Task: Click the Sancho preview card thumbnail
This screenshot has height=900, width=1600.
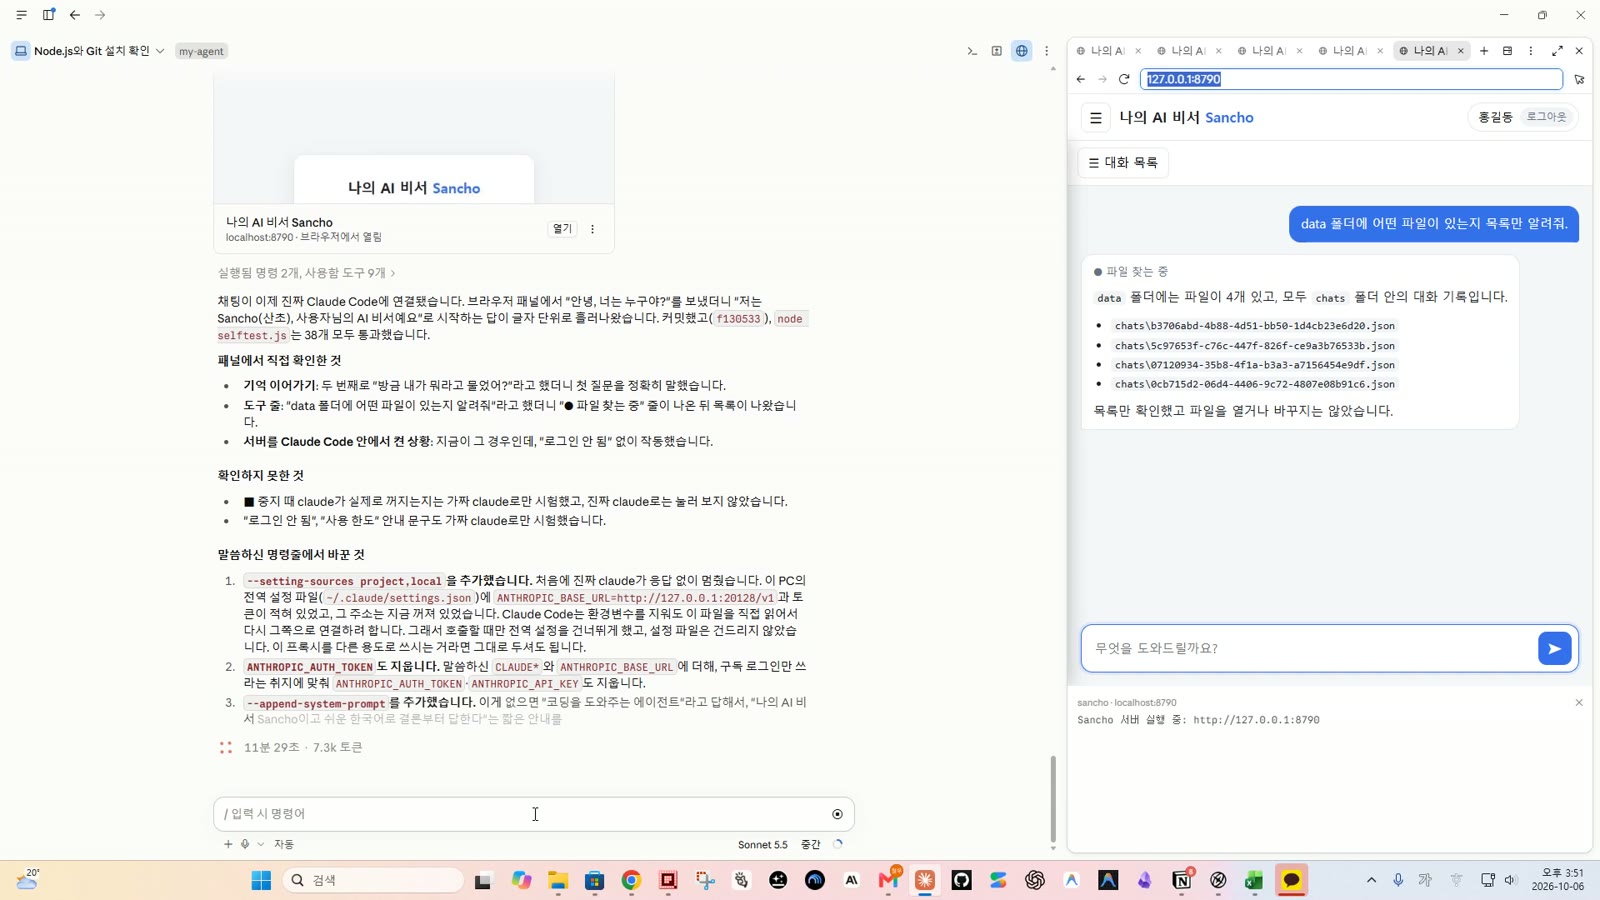Action: [414, 140]
